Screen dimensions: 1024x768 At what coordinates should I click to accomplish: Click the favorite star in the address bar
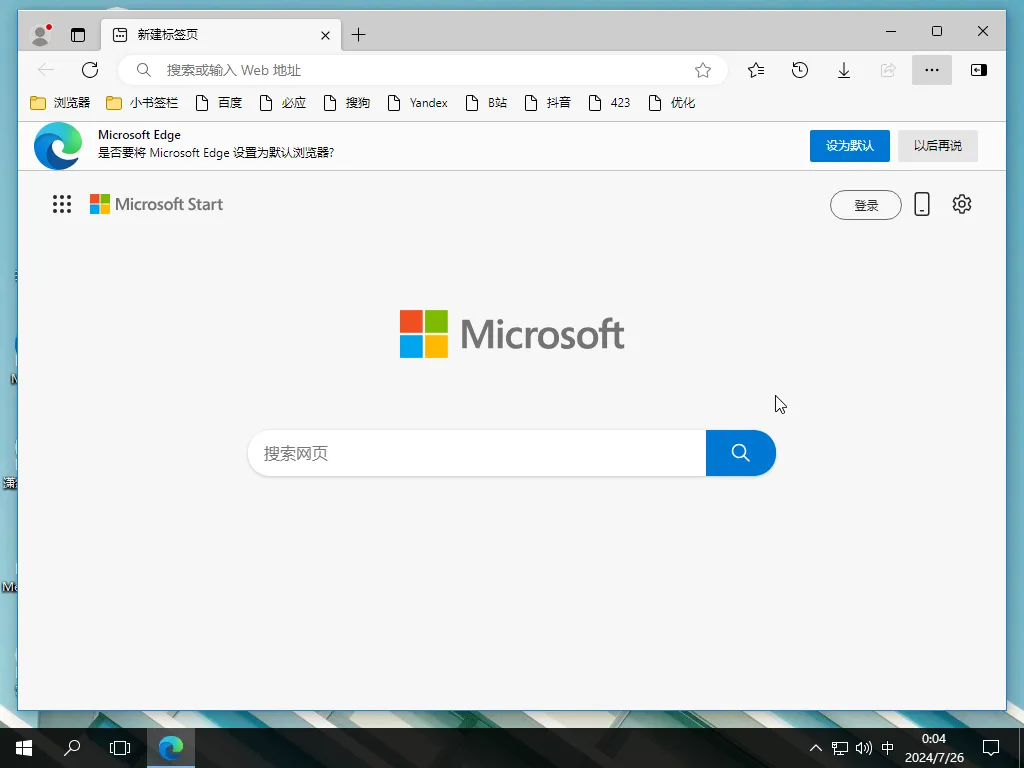coord(703,70)
